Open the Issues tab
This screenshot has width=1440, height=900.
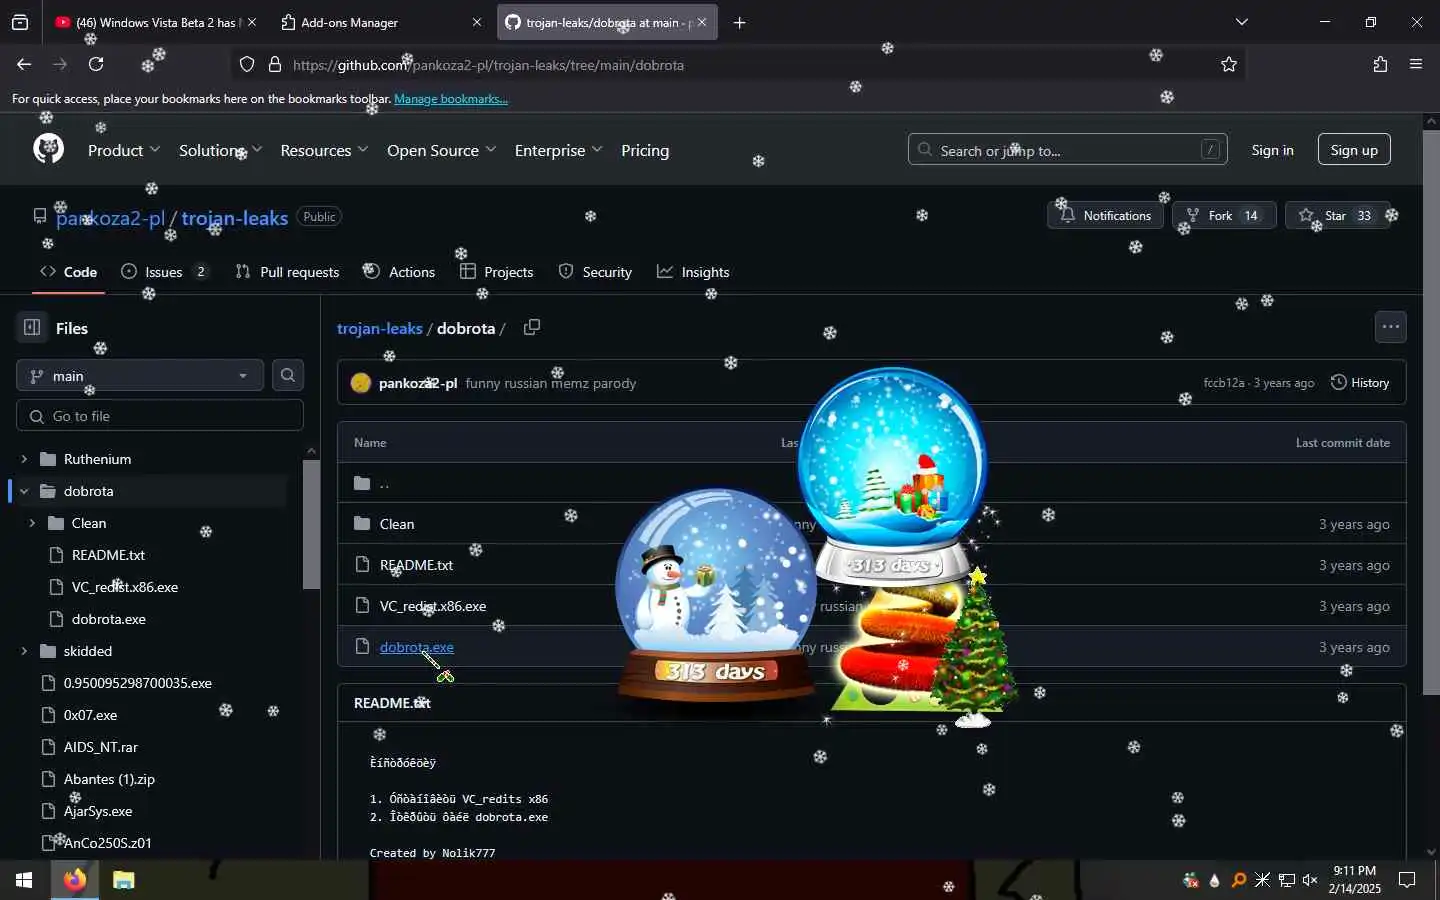pos(165,272)
